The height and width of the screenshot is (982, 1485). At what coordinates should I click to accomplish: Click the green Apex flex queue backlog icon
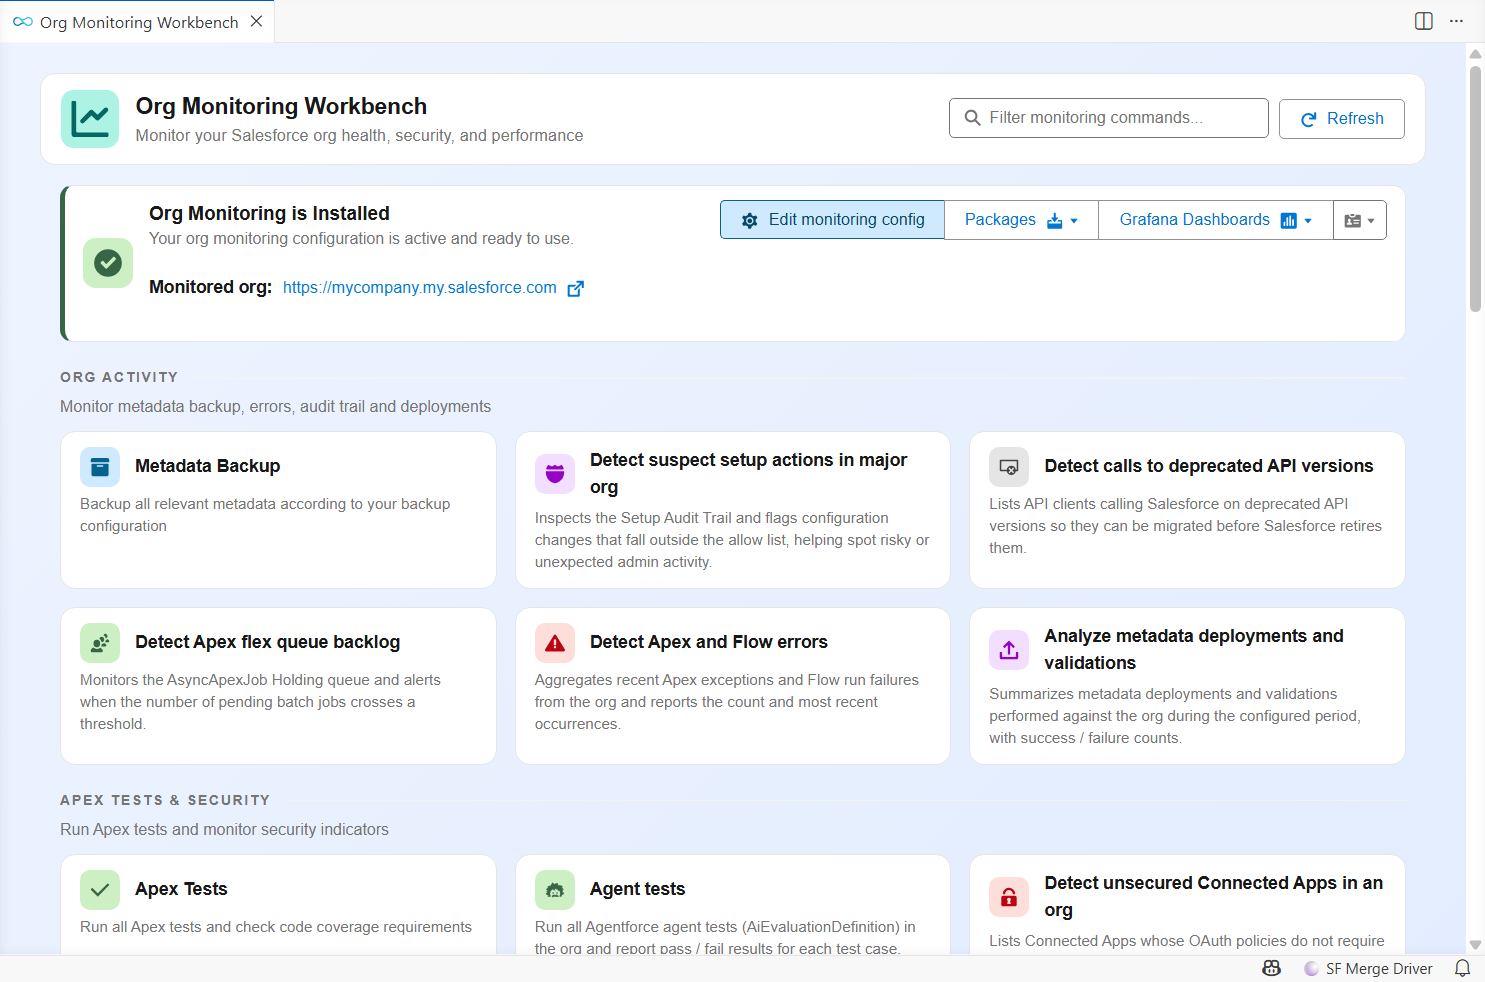100,643
